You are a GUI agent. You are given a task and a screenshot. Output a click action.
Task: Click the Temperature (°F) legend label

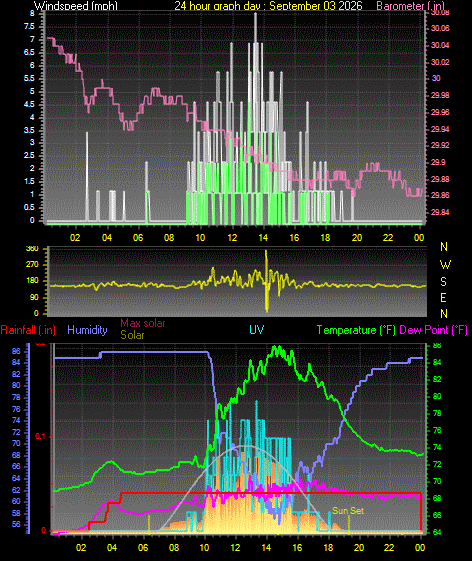pyautogui.click(x=356, y=330)
